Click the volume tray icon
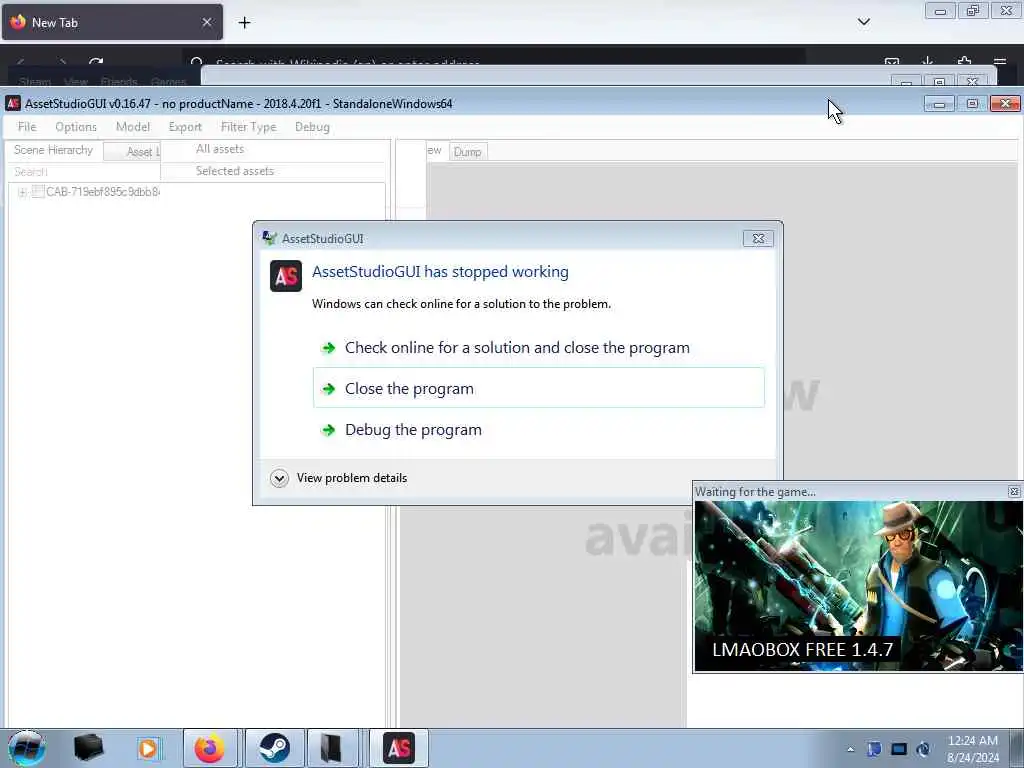The image size is (1024, 768). (923, 749)
